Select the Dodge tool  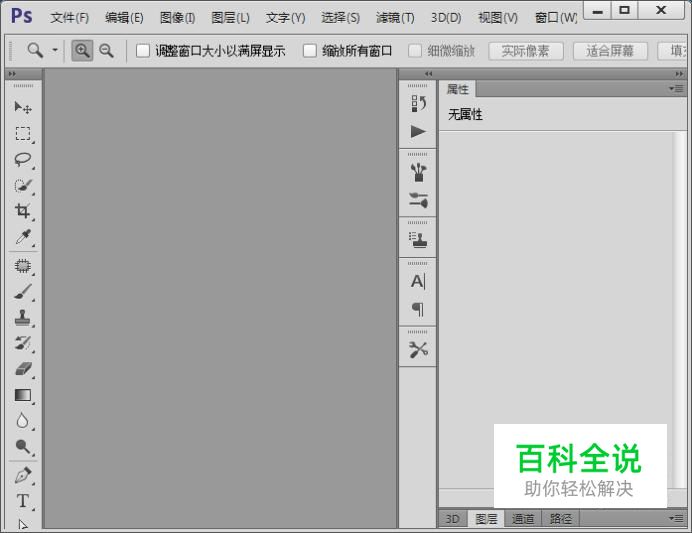point(23,447)
